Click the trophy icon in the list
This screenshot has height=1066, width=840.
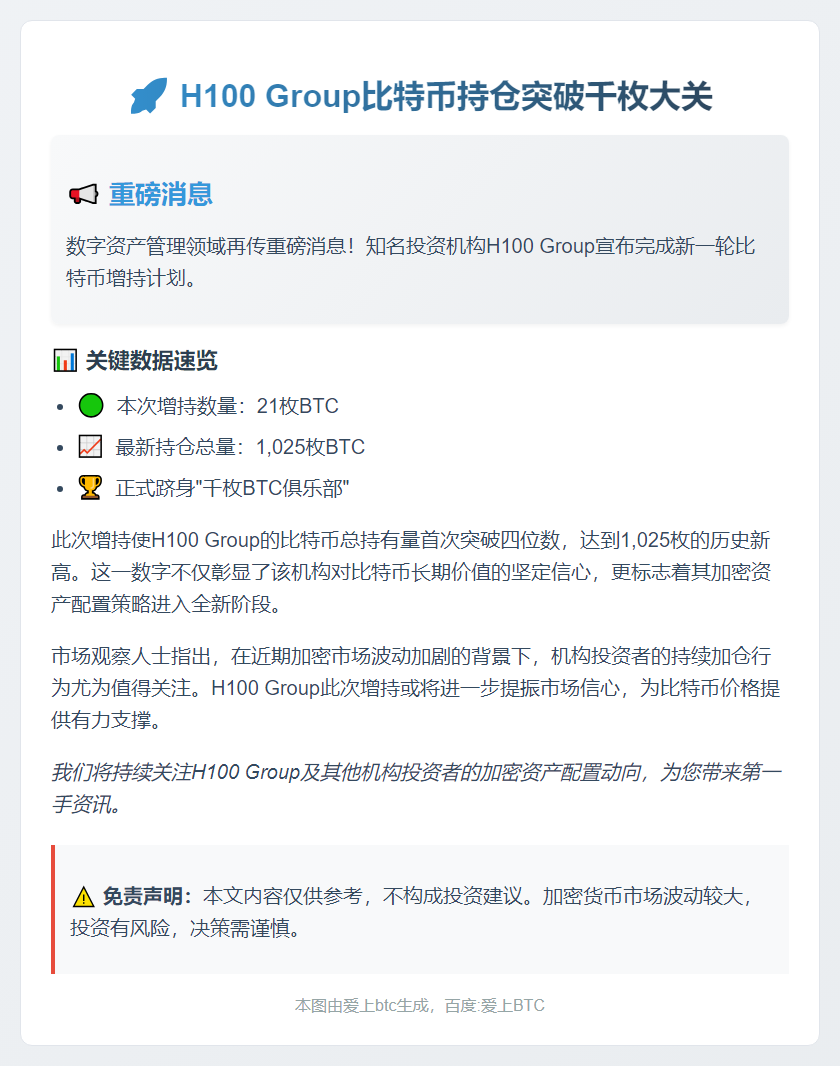tap(91, 488)
